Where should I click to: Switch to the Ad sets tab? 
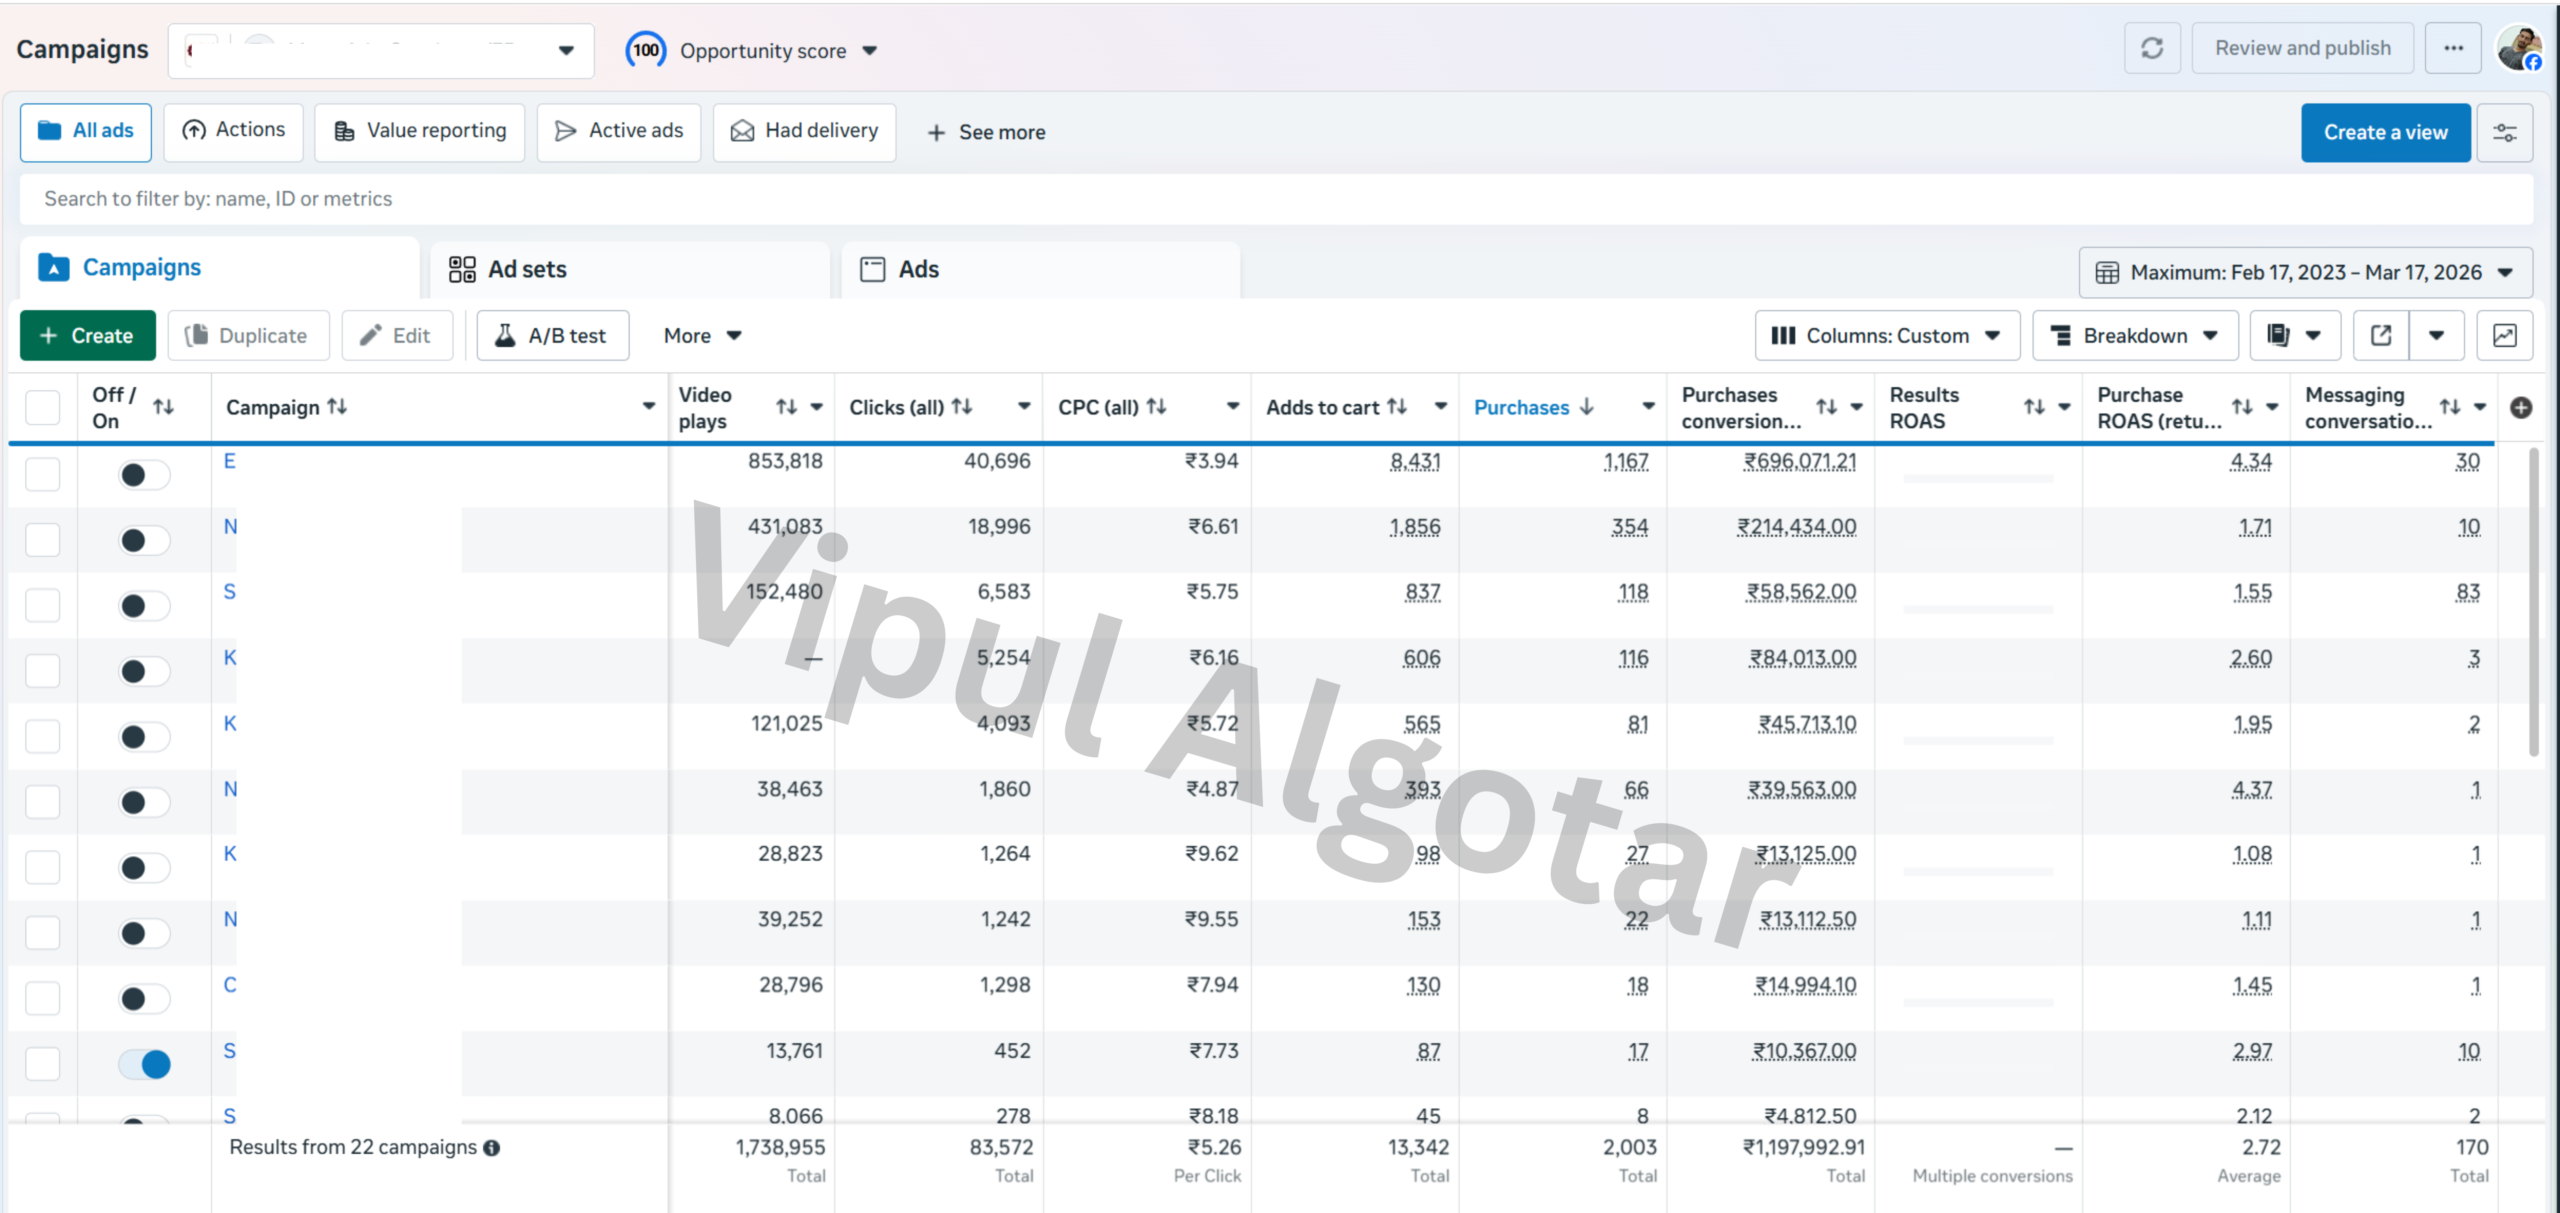click(x=527, y=268)
